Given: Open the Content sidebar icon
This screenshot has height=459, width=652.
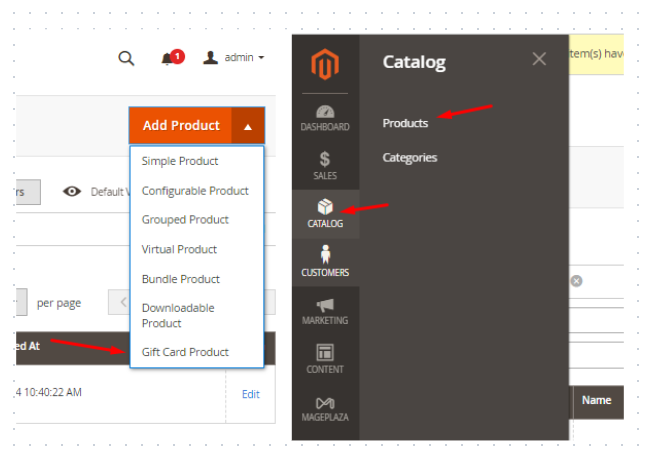Looking at the screenshot, I should [325, 358].
